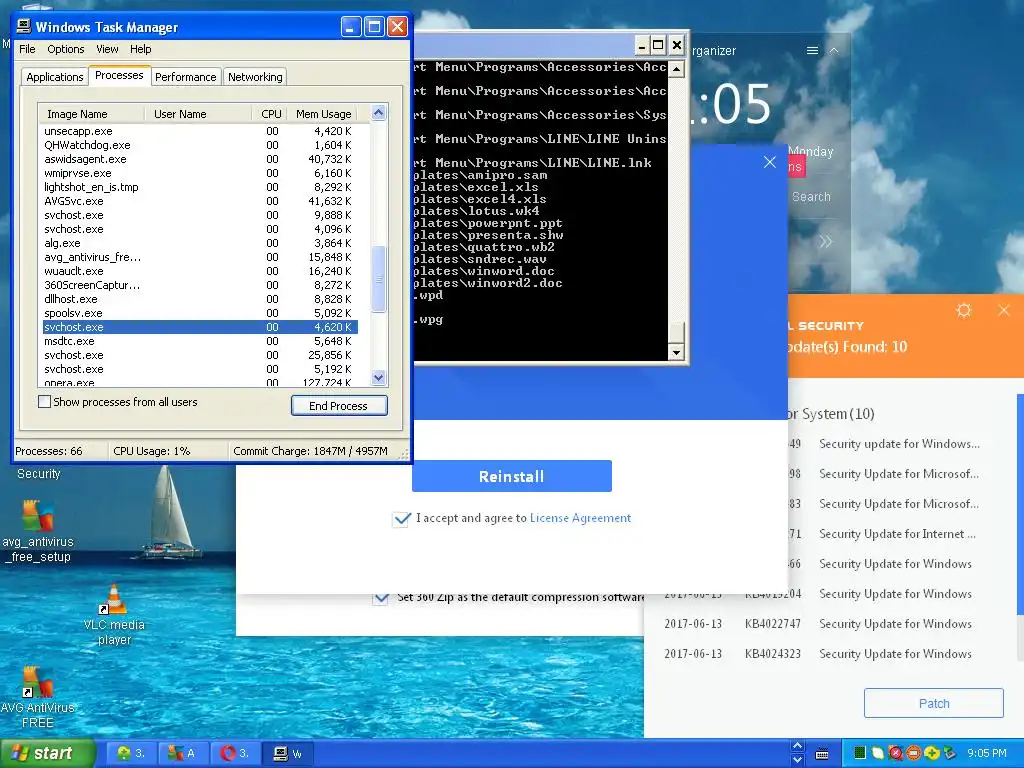Uncheck 'Set 360 Zip as the default' checkbox
The image size is (1024, 768).
(381, 597)
